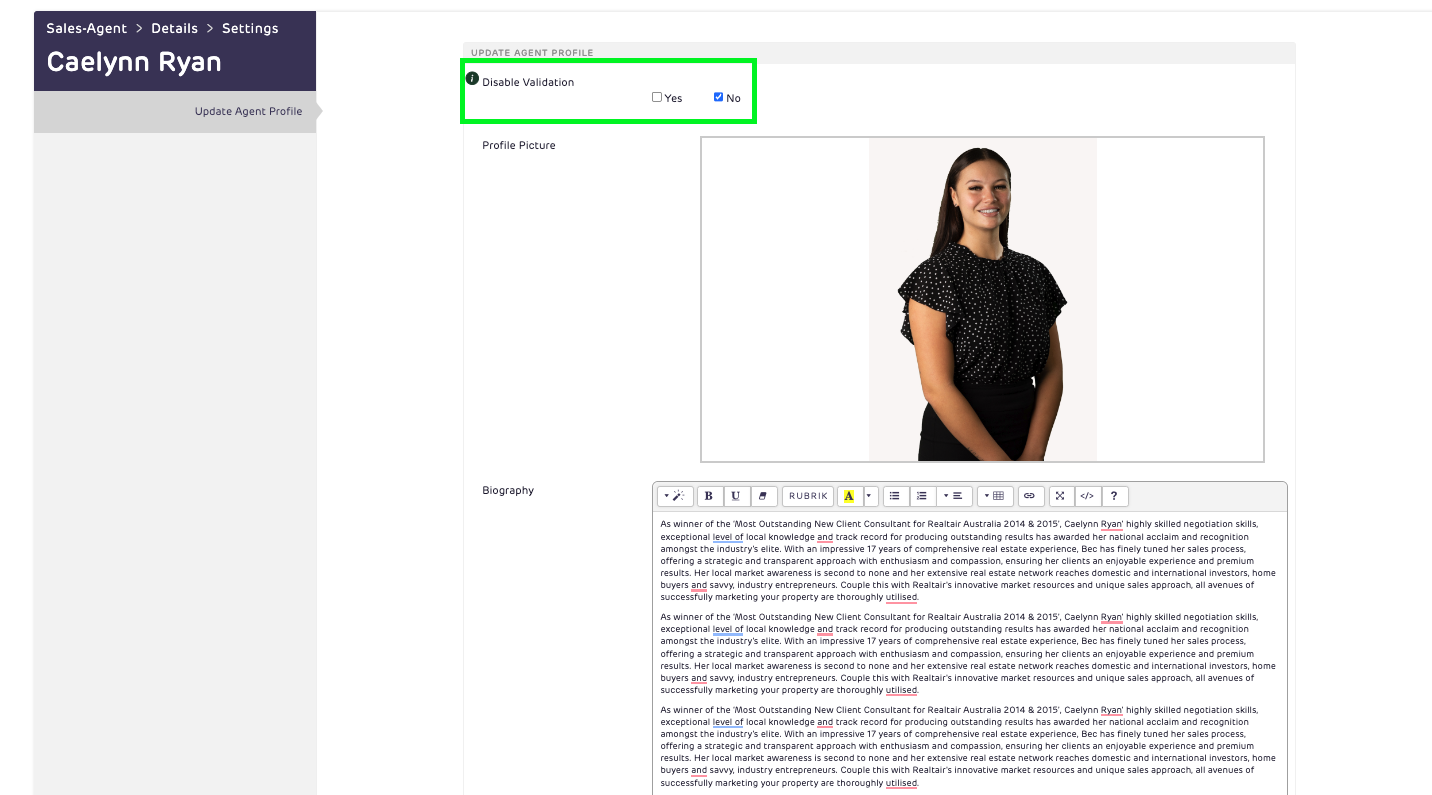Toggle bold formatting in the biography editor
Image resolution: width=1432 pixels, height=795 pixels.
click(x=709, y=496)
